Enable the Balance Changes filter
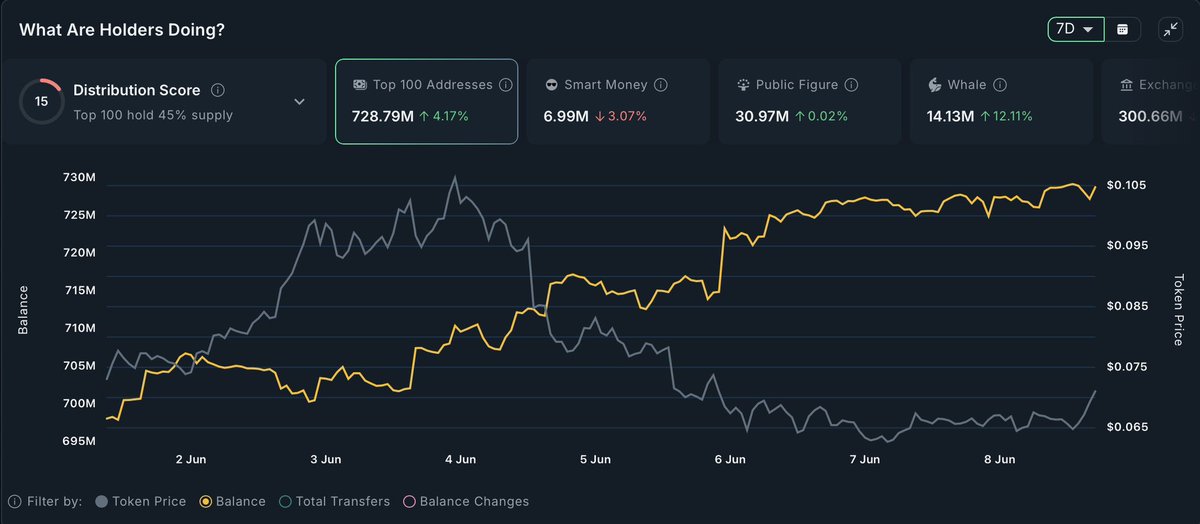Image resolution: width=1200 pixels, height=524 pixels. coord(465,501)
